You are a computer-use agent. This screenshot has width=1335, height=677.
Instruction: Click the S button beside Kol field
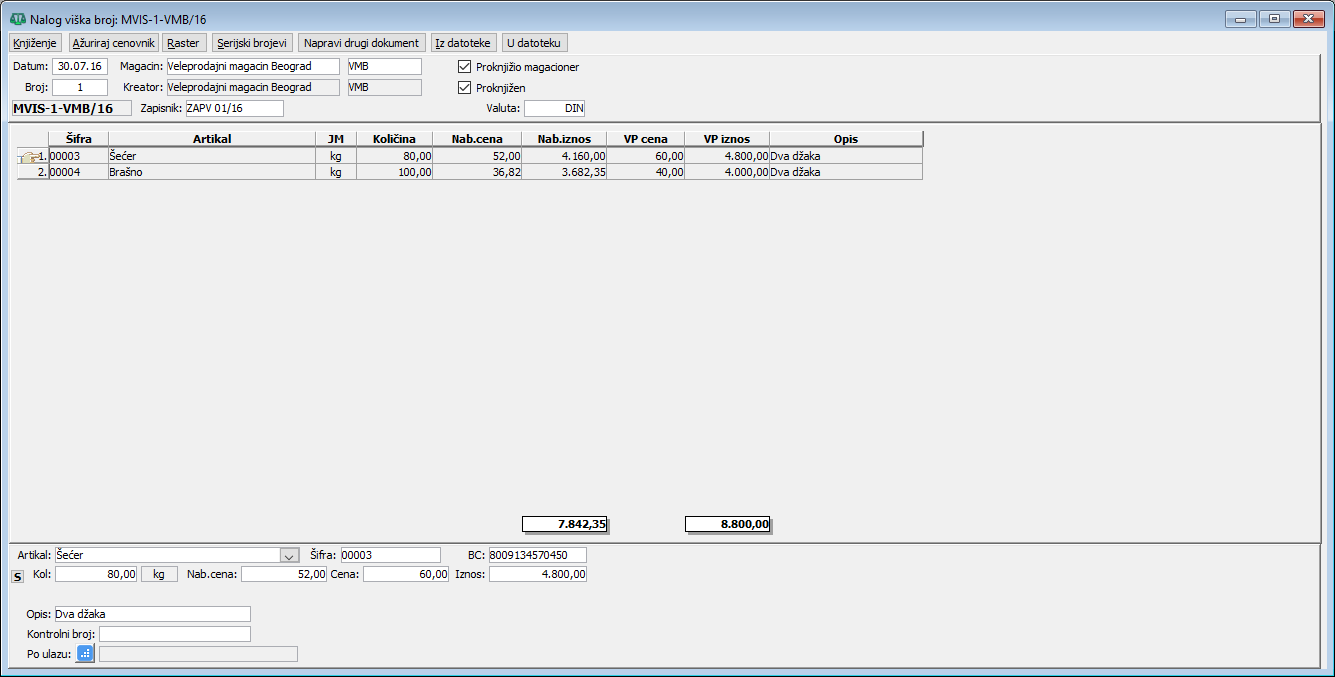point(17,576)
